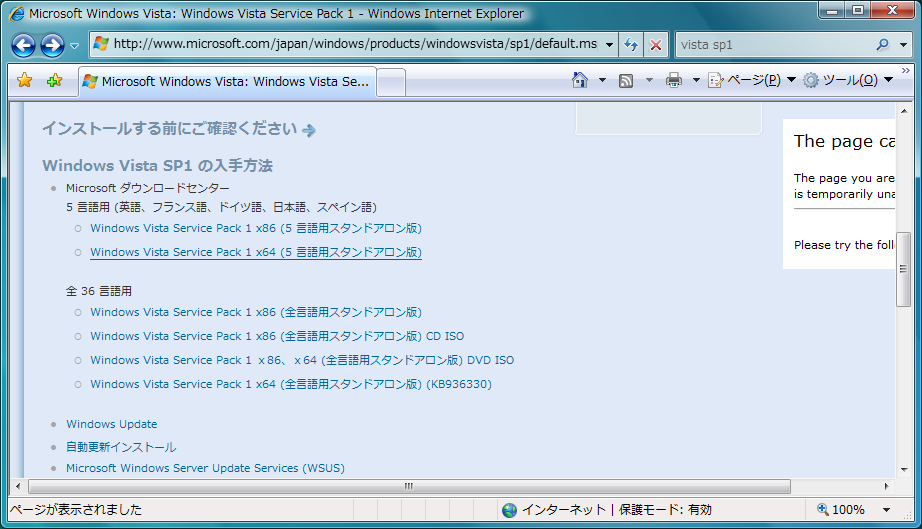This screenshot has height=529, width=922.
Task: Minimize the Internet Explorer window
Action: pos(831,11)
